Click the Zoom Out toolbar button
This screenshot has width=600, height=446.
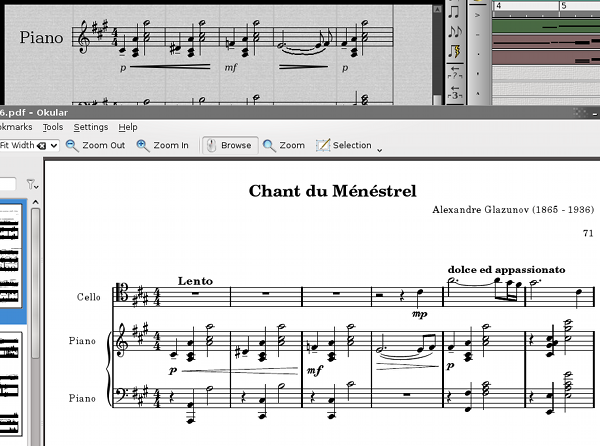coord(95,145)
